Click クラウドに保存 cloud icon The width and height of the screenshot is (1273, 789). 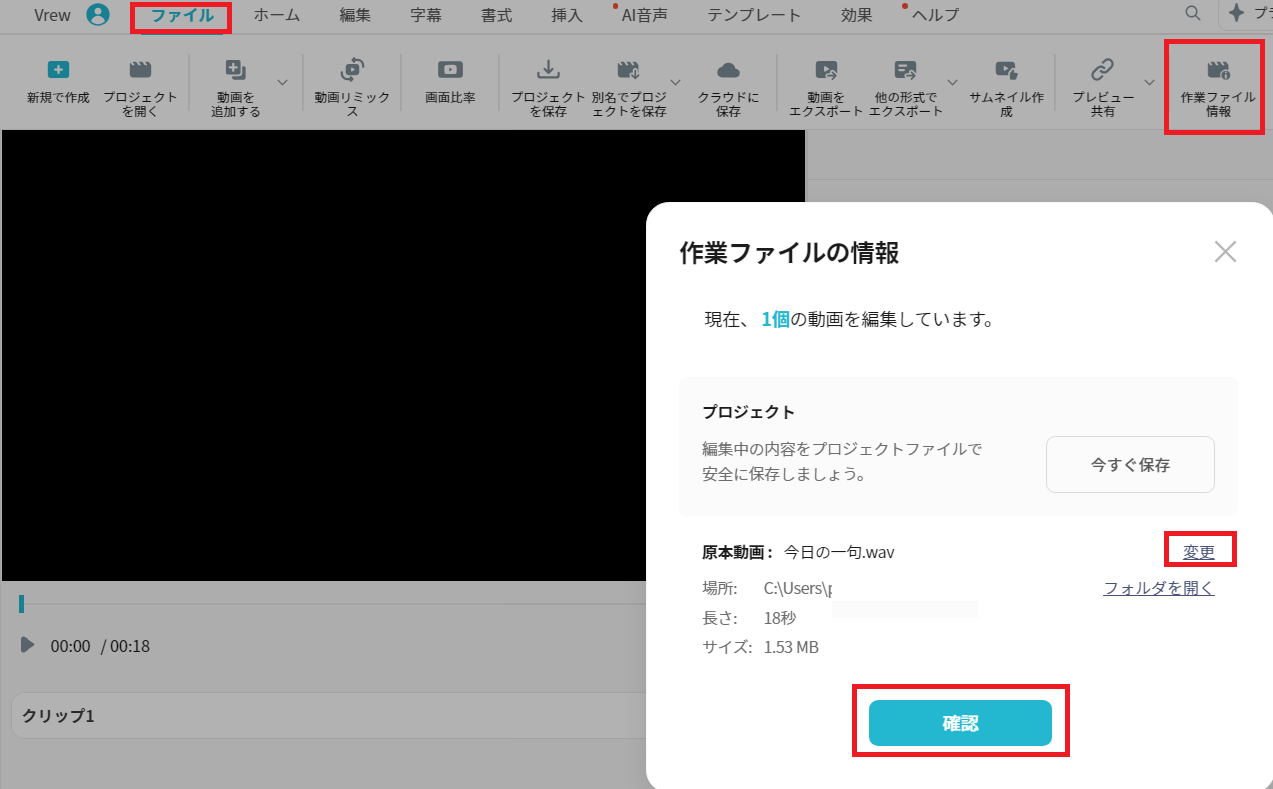(728, 70)
